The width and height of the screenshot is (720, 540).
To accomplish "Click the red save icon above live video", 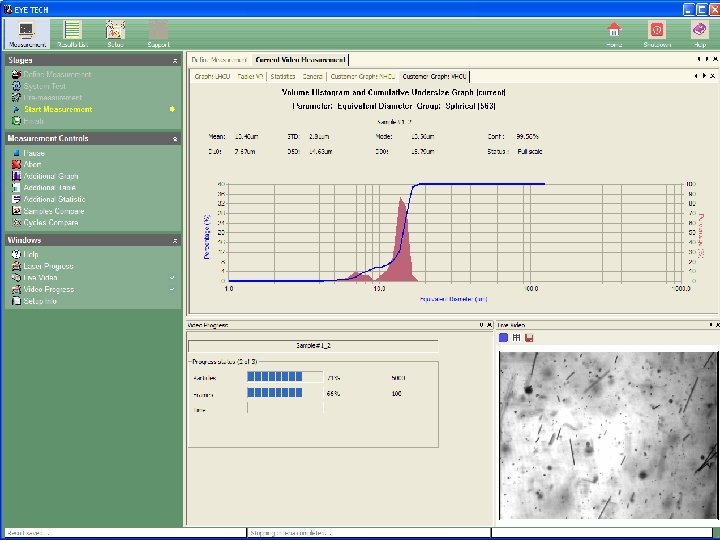I will (529, 338).
